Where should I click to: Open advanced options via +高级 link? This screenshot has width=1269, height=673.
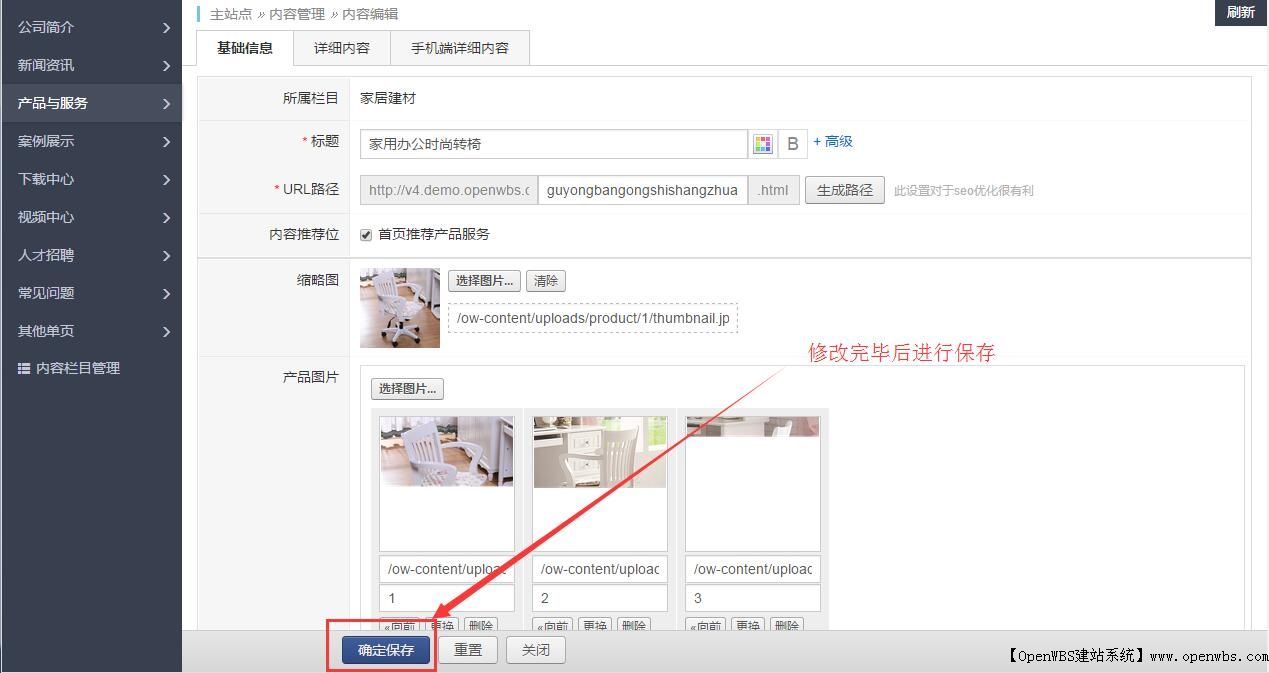(x=831, y=141)
